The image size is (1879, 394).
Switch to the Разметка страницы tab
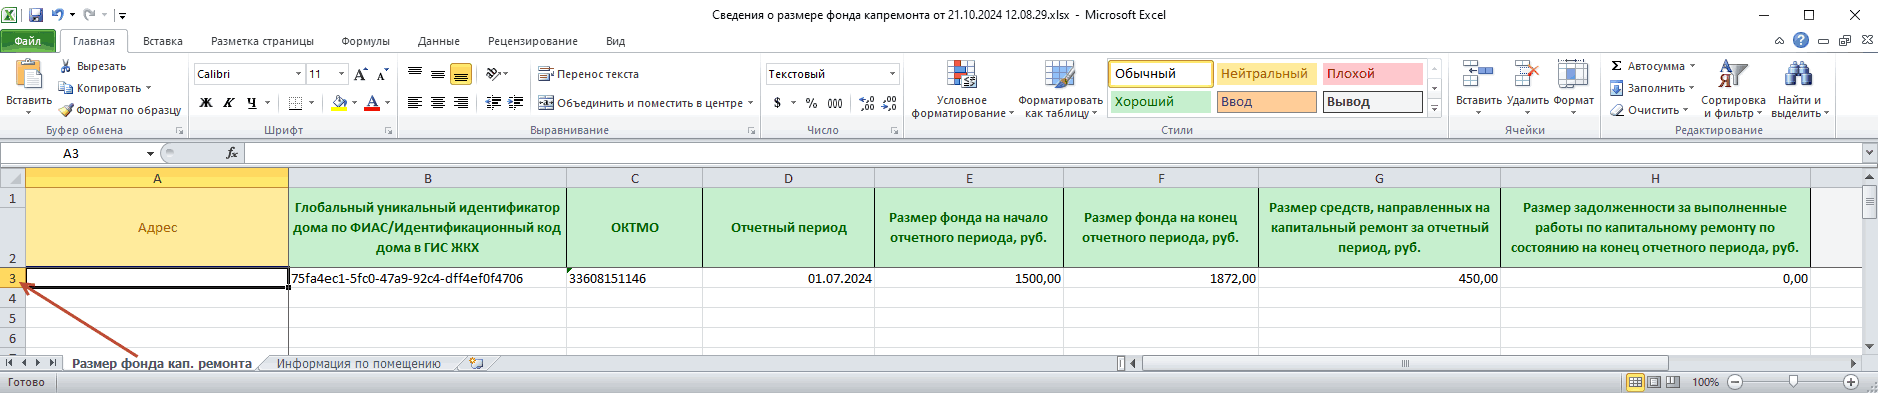262,41
